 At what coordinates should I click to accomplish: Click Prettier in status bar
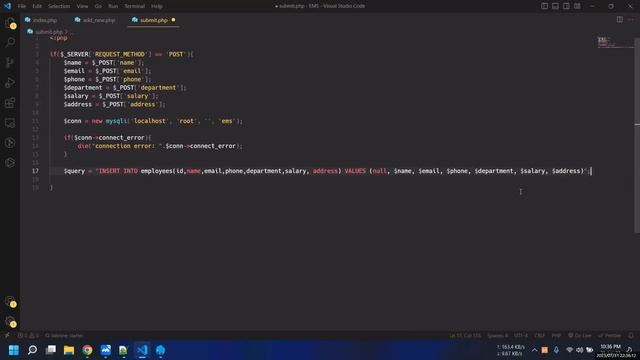[610, 336]
